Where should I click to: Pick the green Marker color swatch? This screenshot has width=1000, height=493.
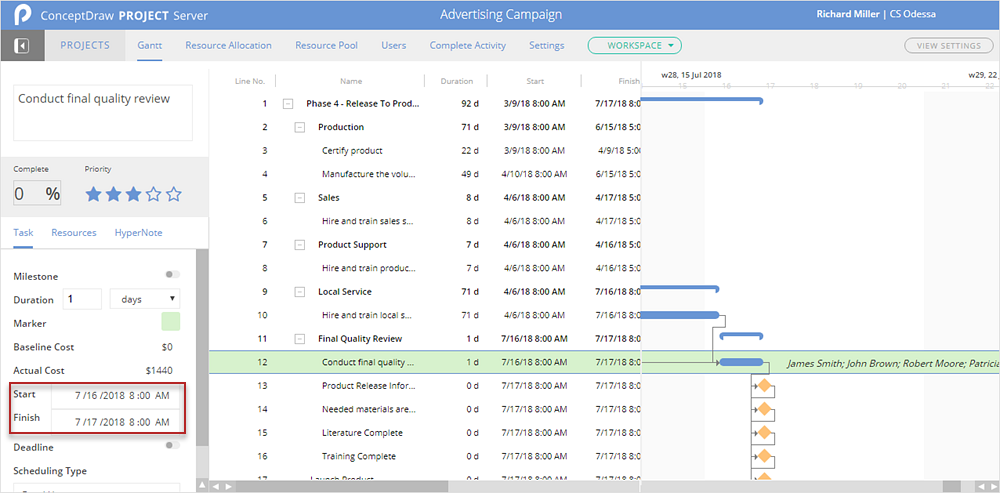[x=171, y=323]
